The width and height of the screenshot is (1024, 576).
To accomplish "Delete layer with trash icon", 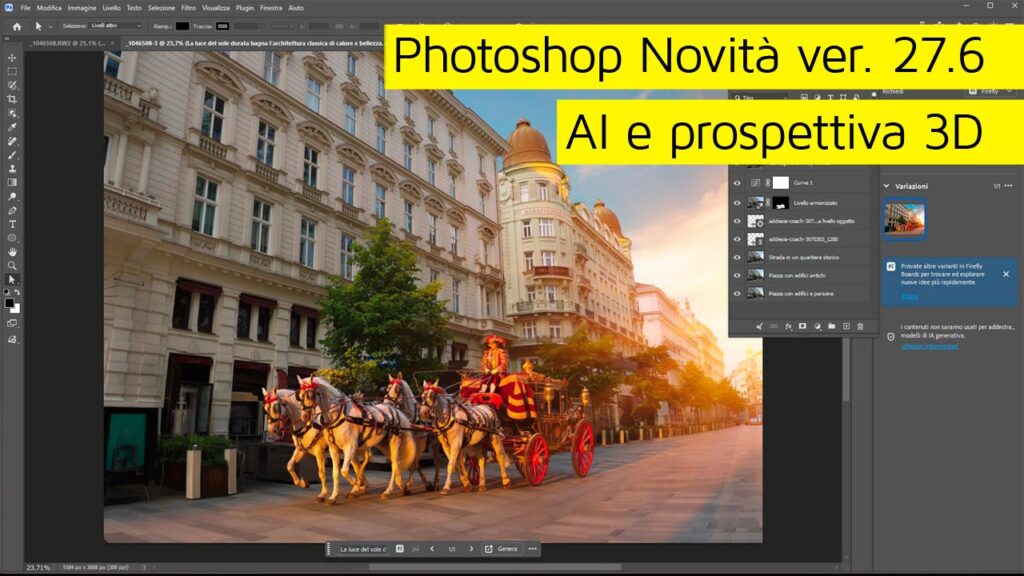I will (x=860, y=326).
